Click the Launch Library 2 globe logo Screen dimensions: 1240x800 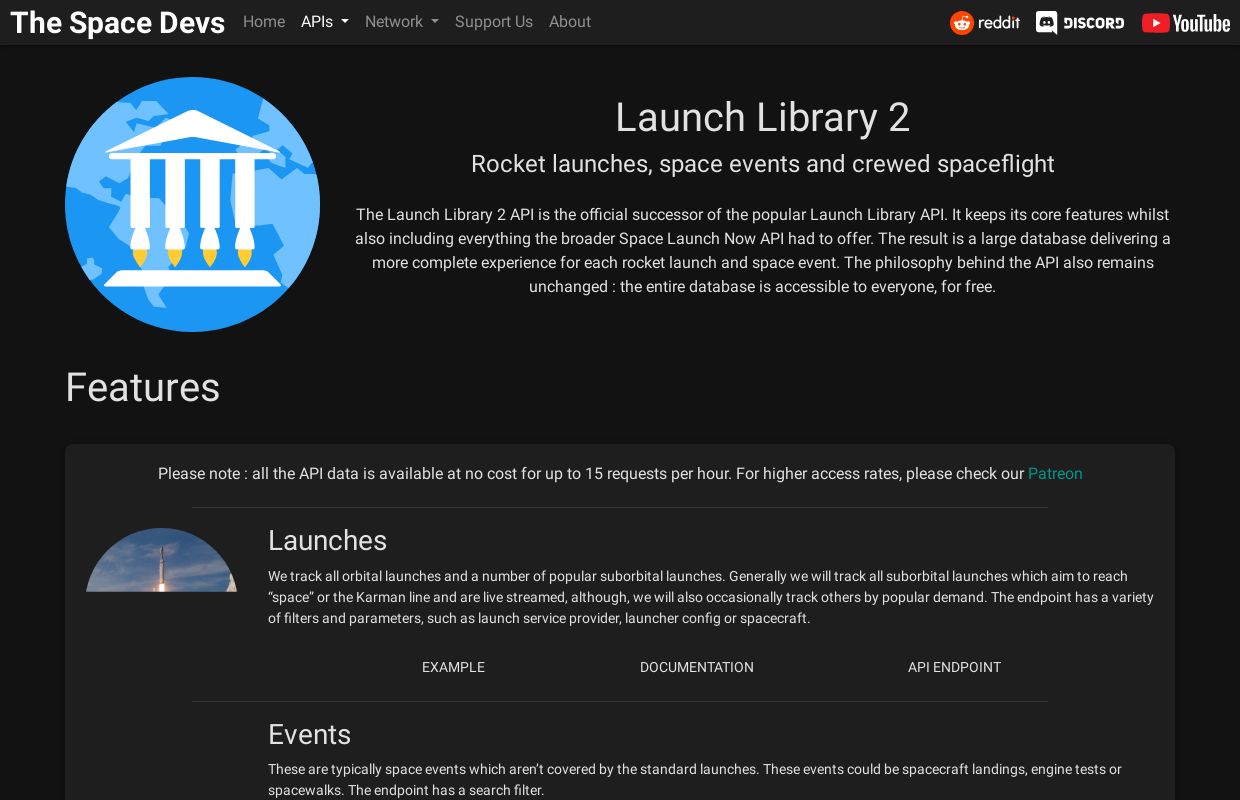coord(192,204)
